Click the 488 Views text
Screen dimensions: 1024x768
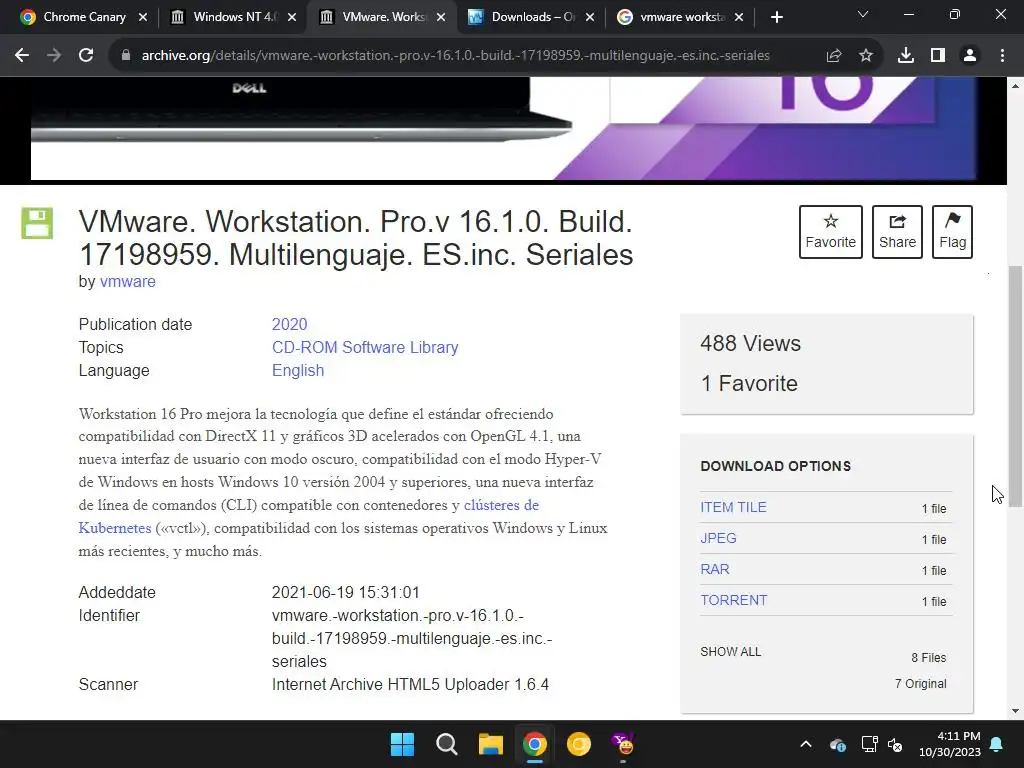tap(750, 344)
